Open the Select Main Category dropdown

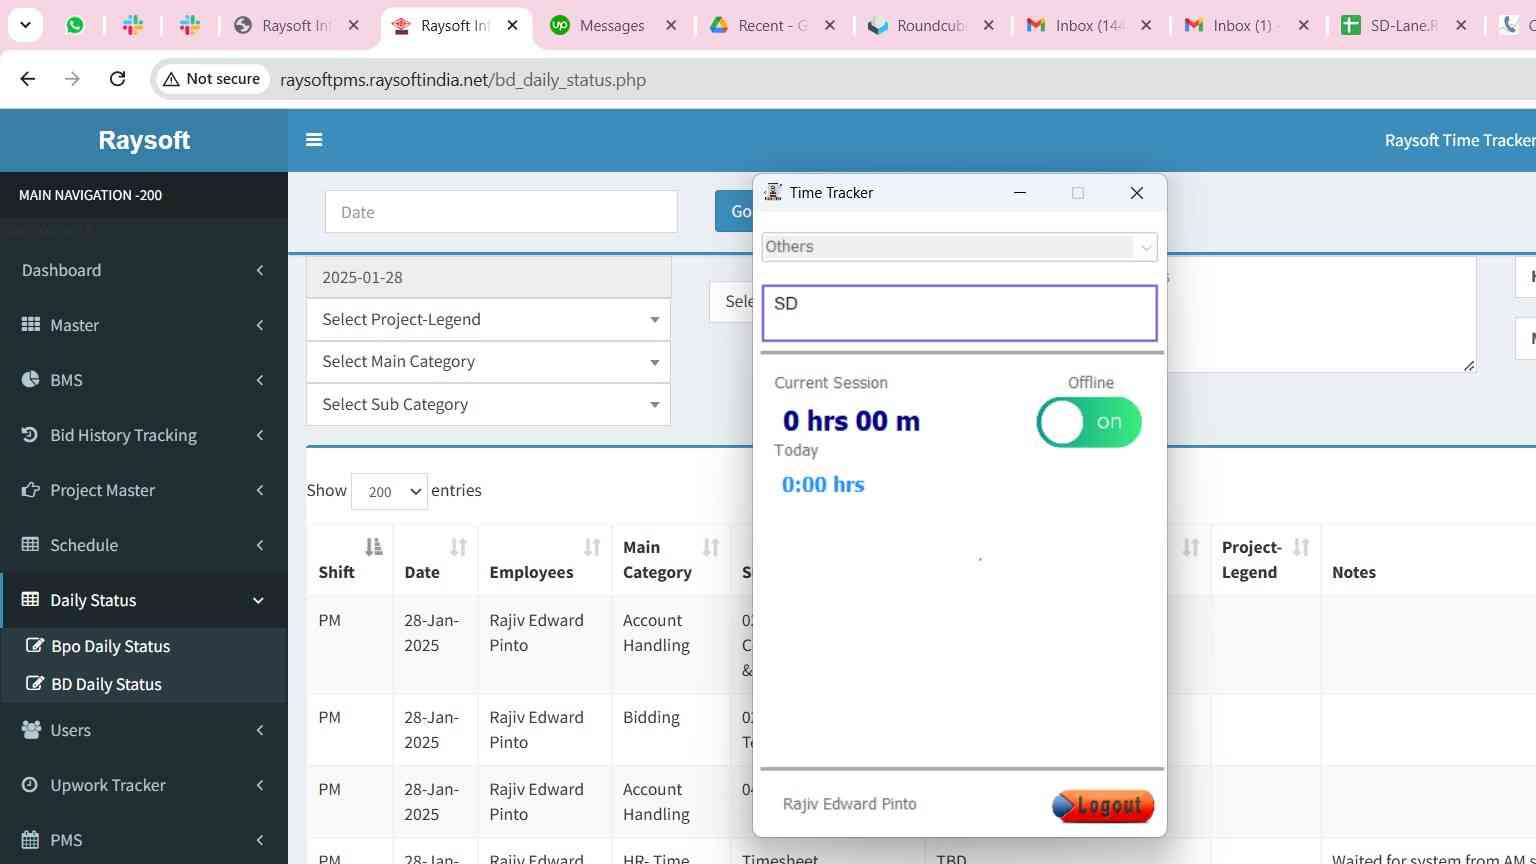pos(488,362)
